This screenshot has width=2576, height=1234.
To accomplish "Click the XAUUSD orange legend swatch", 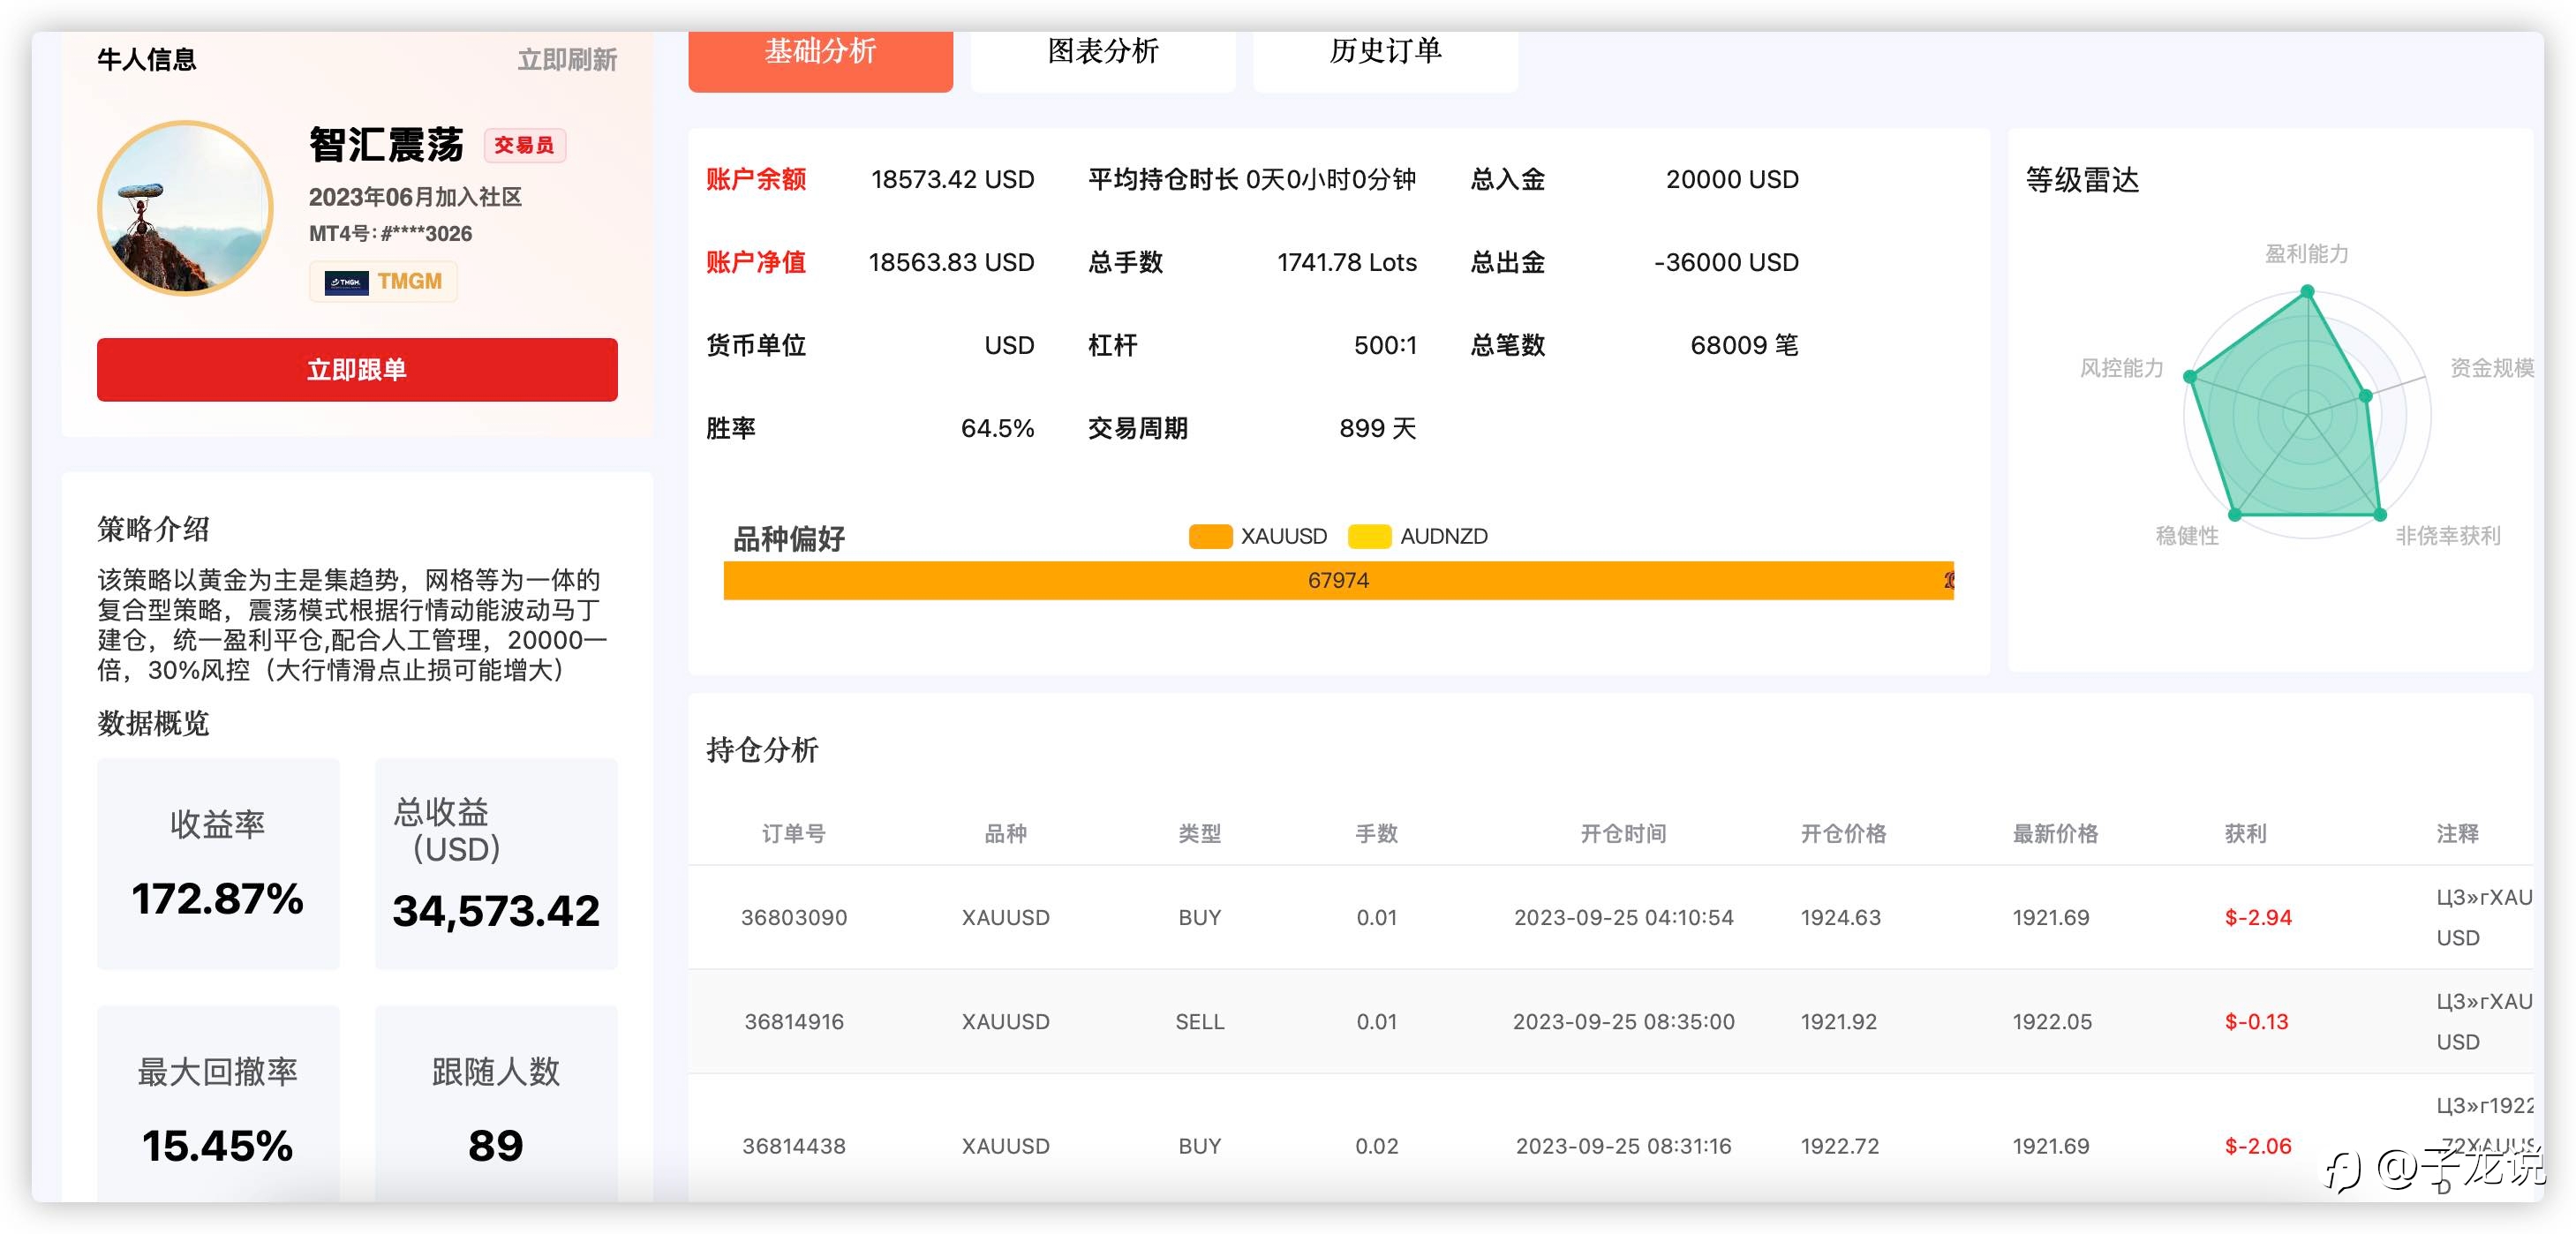I will (x=1210, y=536).
